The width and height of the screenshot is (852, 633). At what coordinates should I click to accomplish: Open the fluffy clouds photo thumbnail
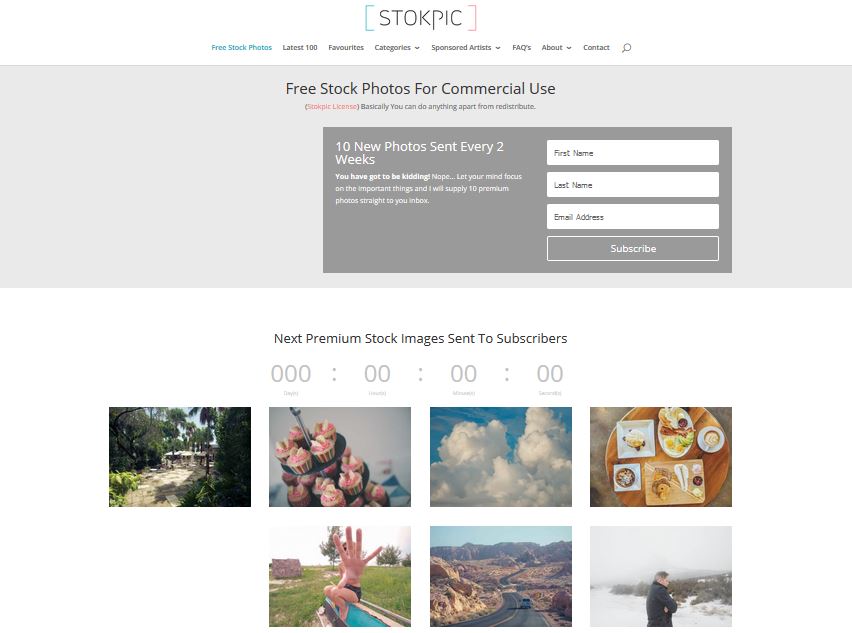(x=501, y=457)
